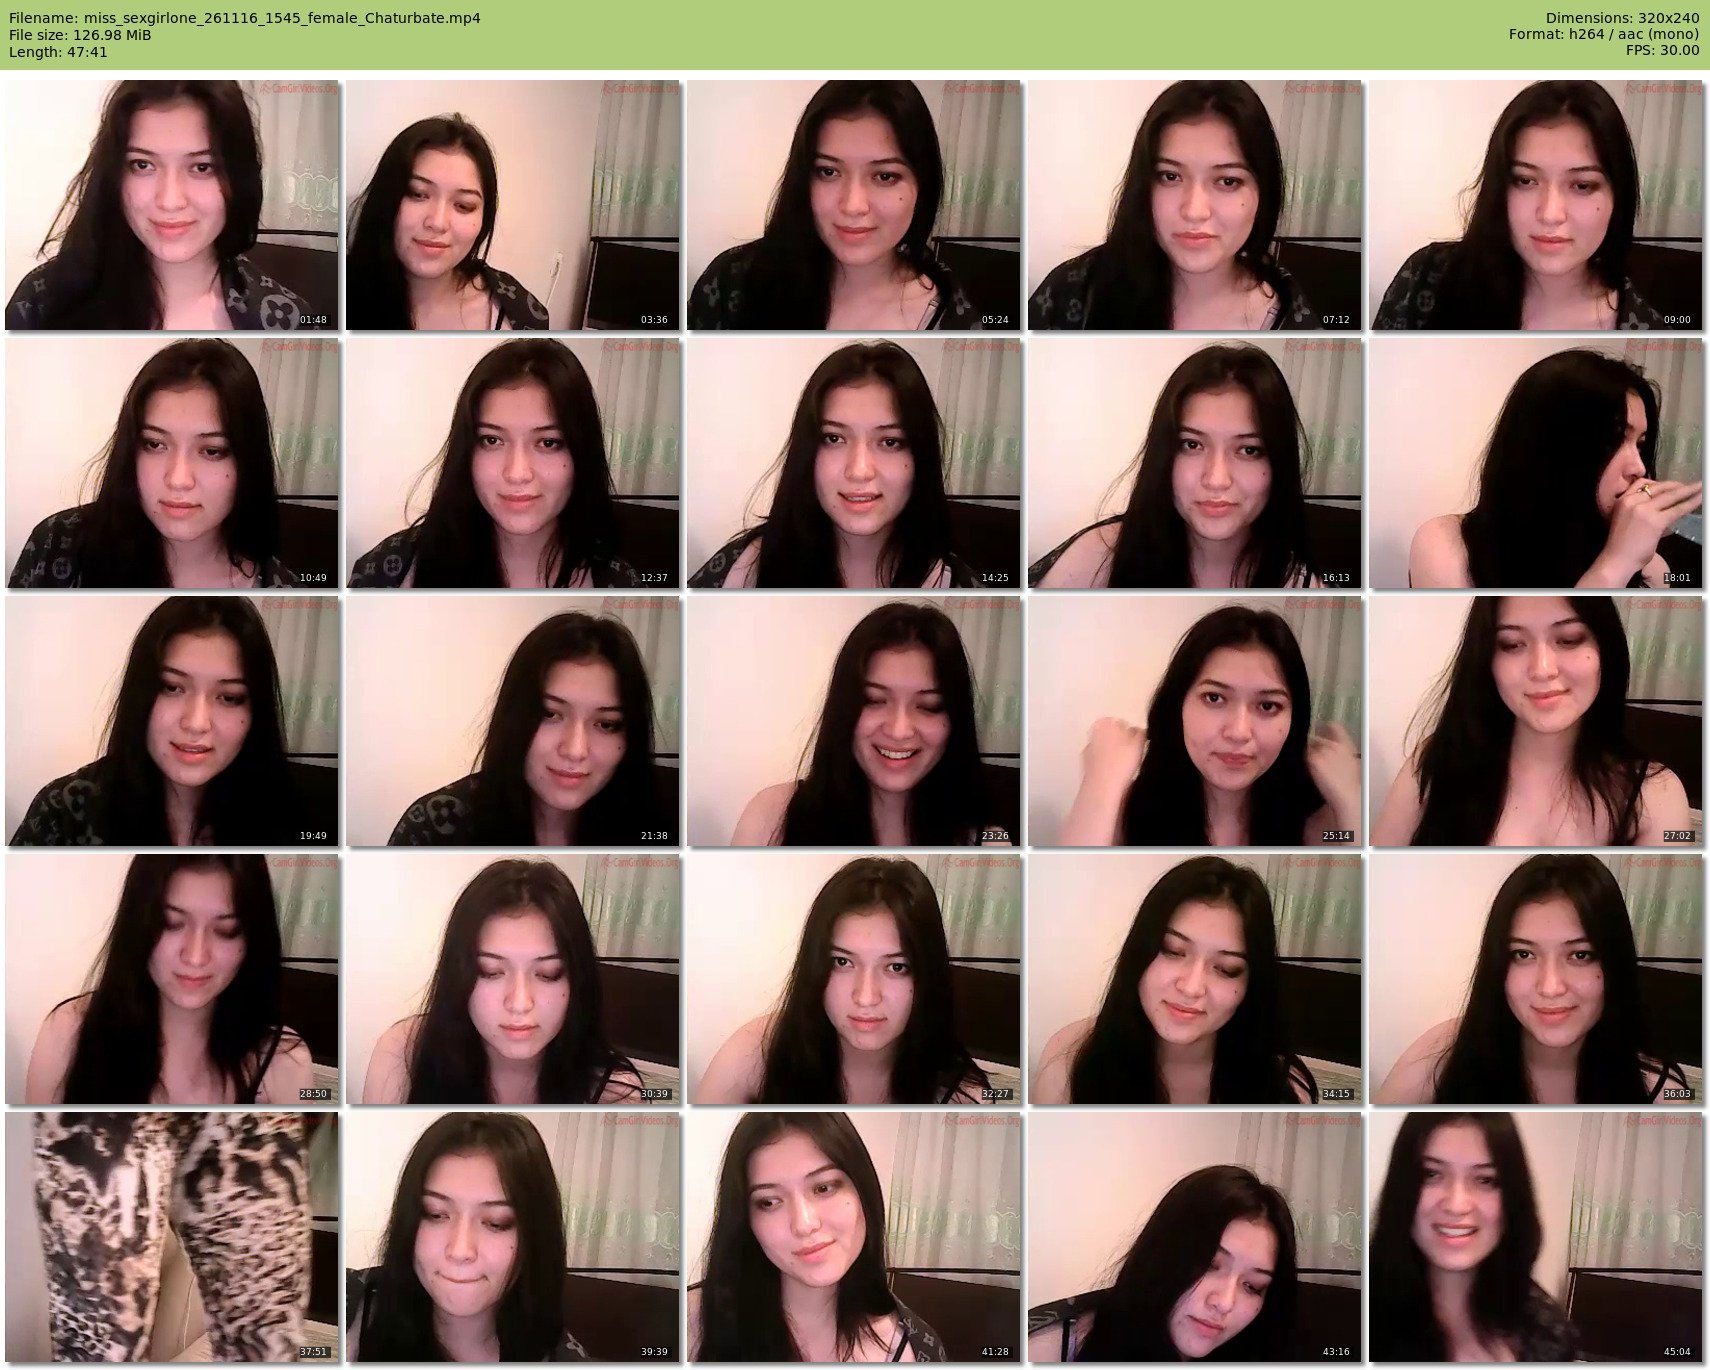Click the "Format: h264 / aac (mono)" text
This screenshot has width=1710, height=1370.
pos(1604,35)
